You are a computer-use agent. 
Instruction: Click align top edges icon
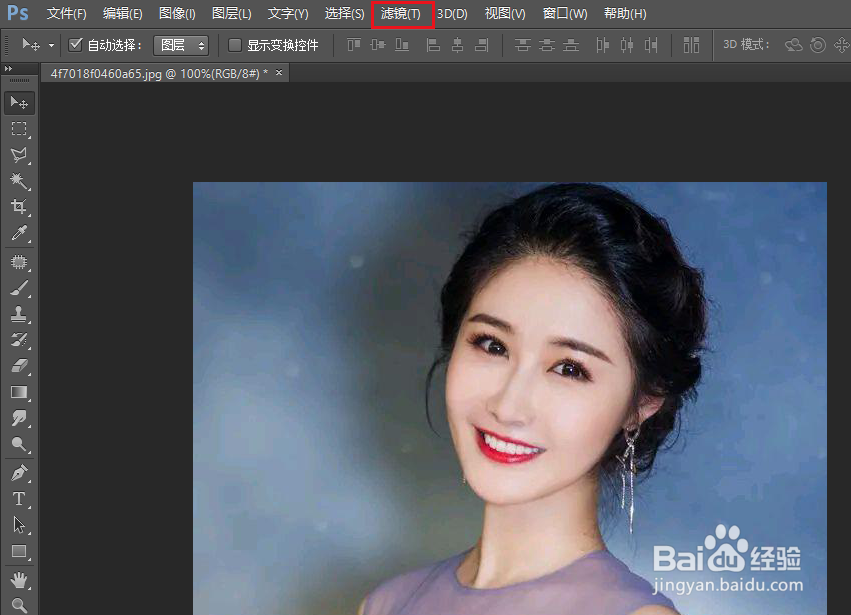point(354,45)
